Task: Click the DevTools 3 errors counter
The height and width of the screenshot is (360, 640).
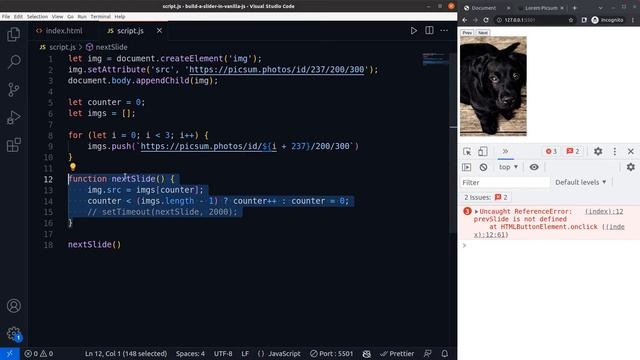Action: point(551,151)
